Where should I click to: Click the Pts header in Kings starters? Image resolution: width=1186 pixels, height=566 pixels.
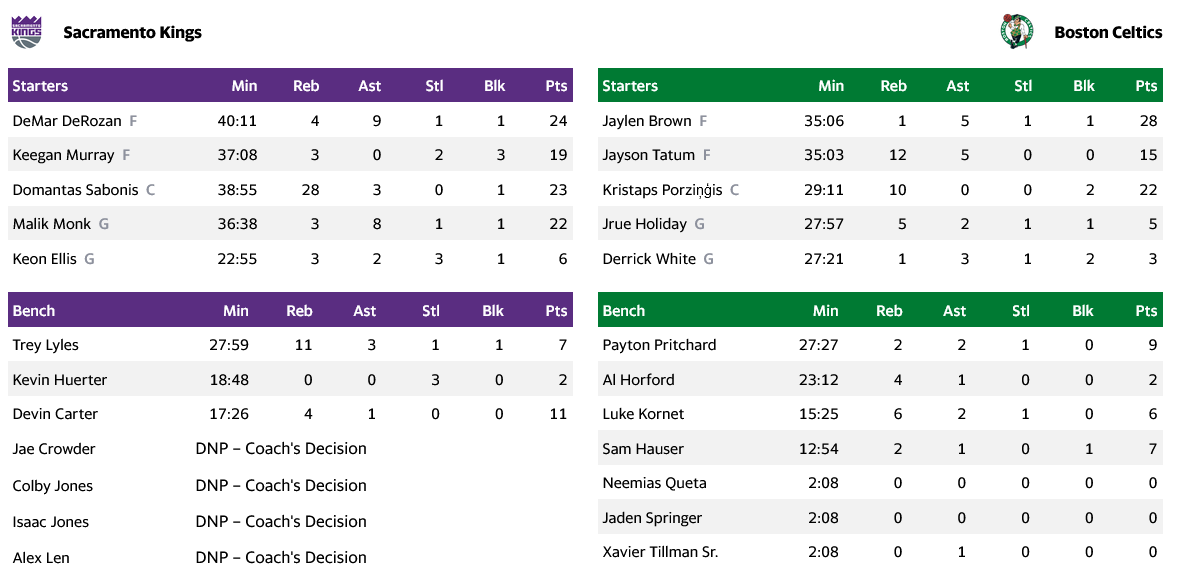(x=556, y=86)
